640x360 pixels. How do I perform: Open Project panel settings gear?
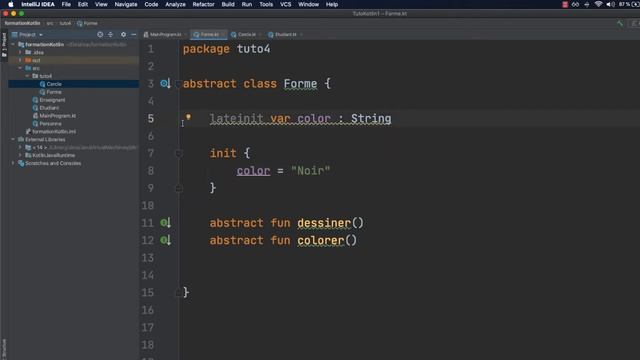point(123,35)
